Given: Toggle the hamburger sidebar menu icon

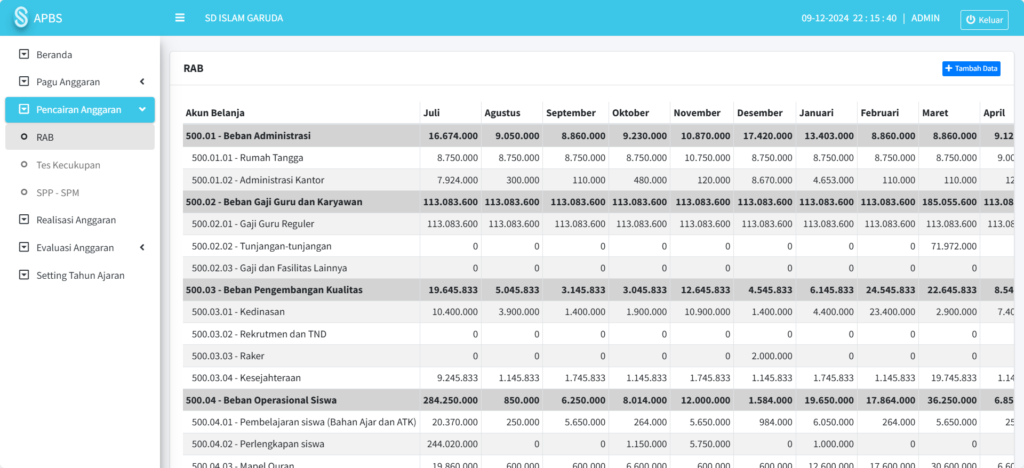Looking at the screenshot, I should [180, 18].
